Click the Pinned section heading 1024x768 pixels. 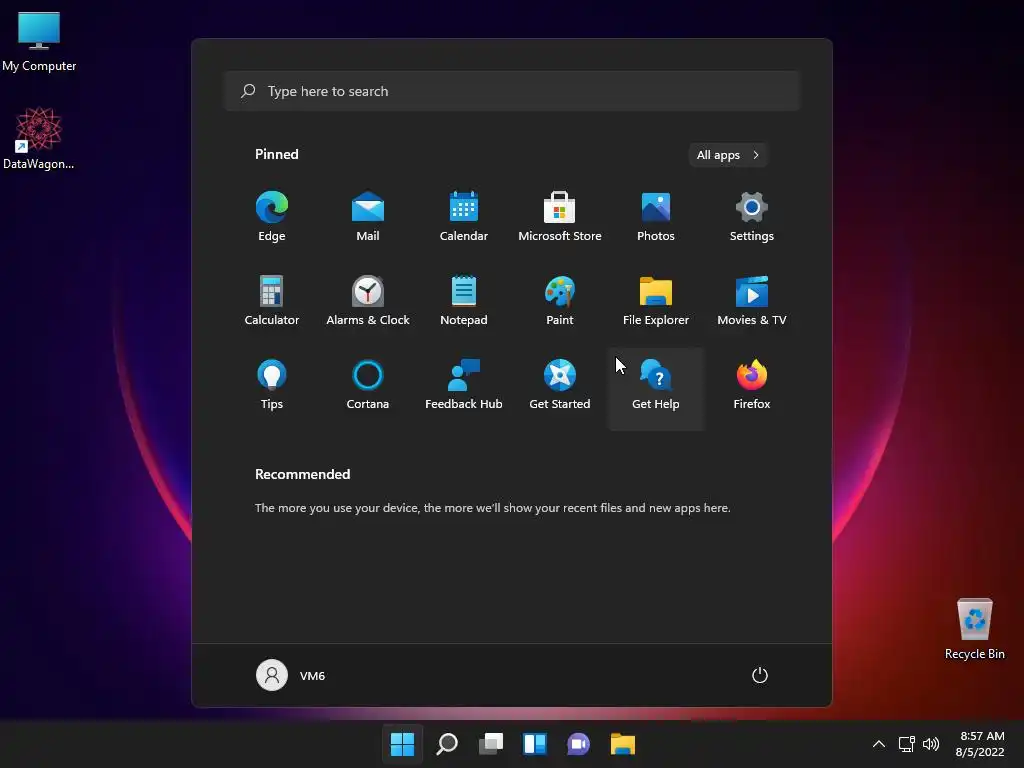point(277,154)
